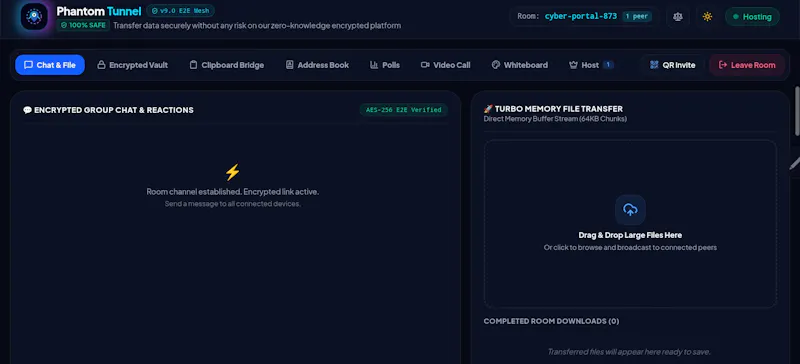Click 'Direct Memory Buffer Stream (64KB Chunks)' text
The image size is (800, 364).
point(555,119)
